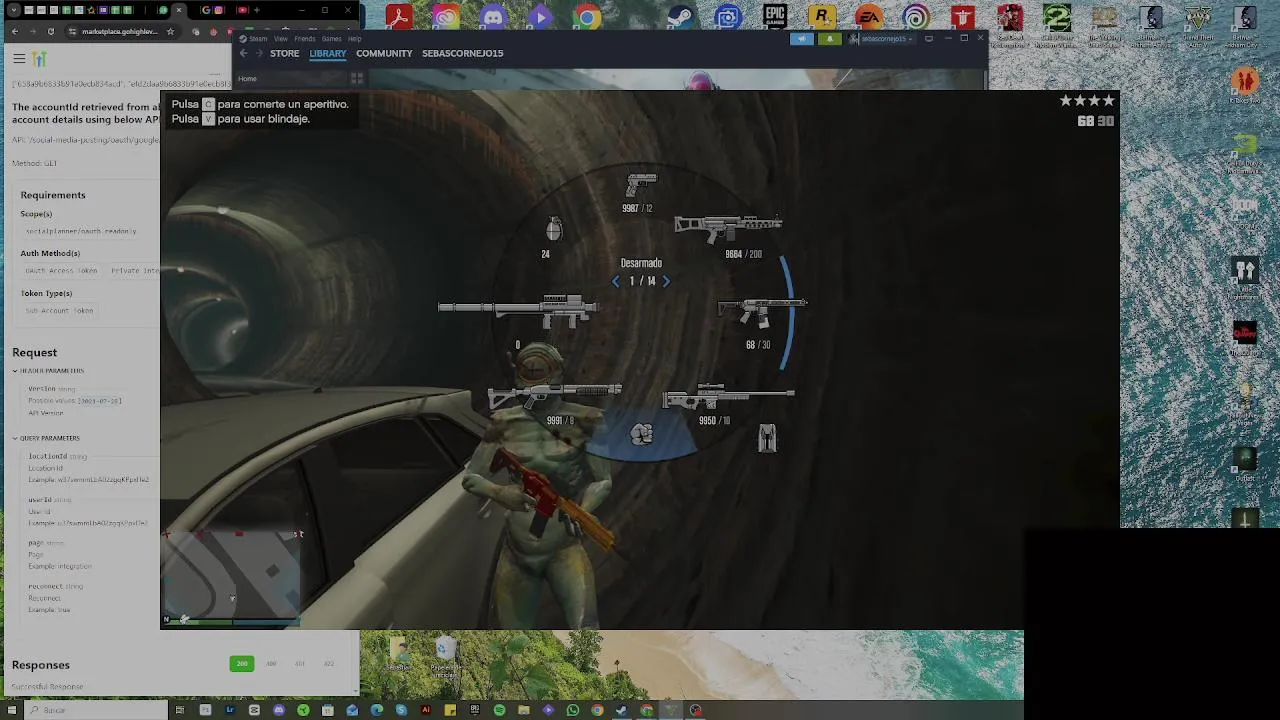Close the active Chrome tab
This screenshot has height=720, width=1280.
179,10
